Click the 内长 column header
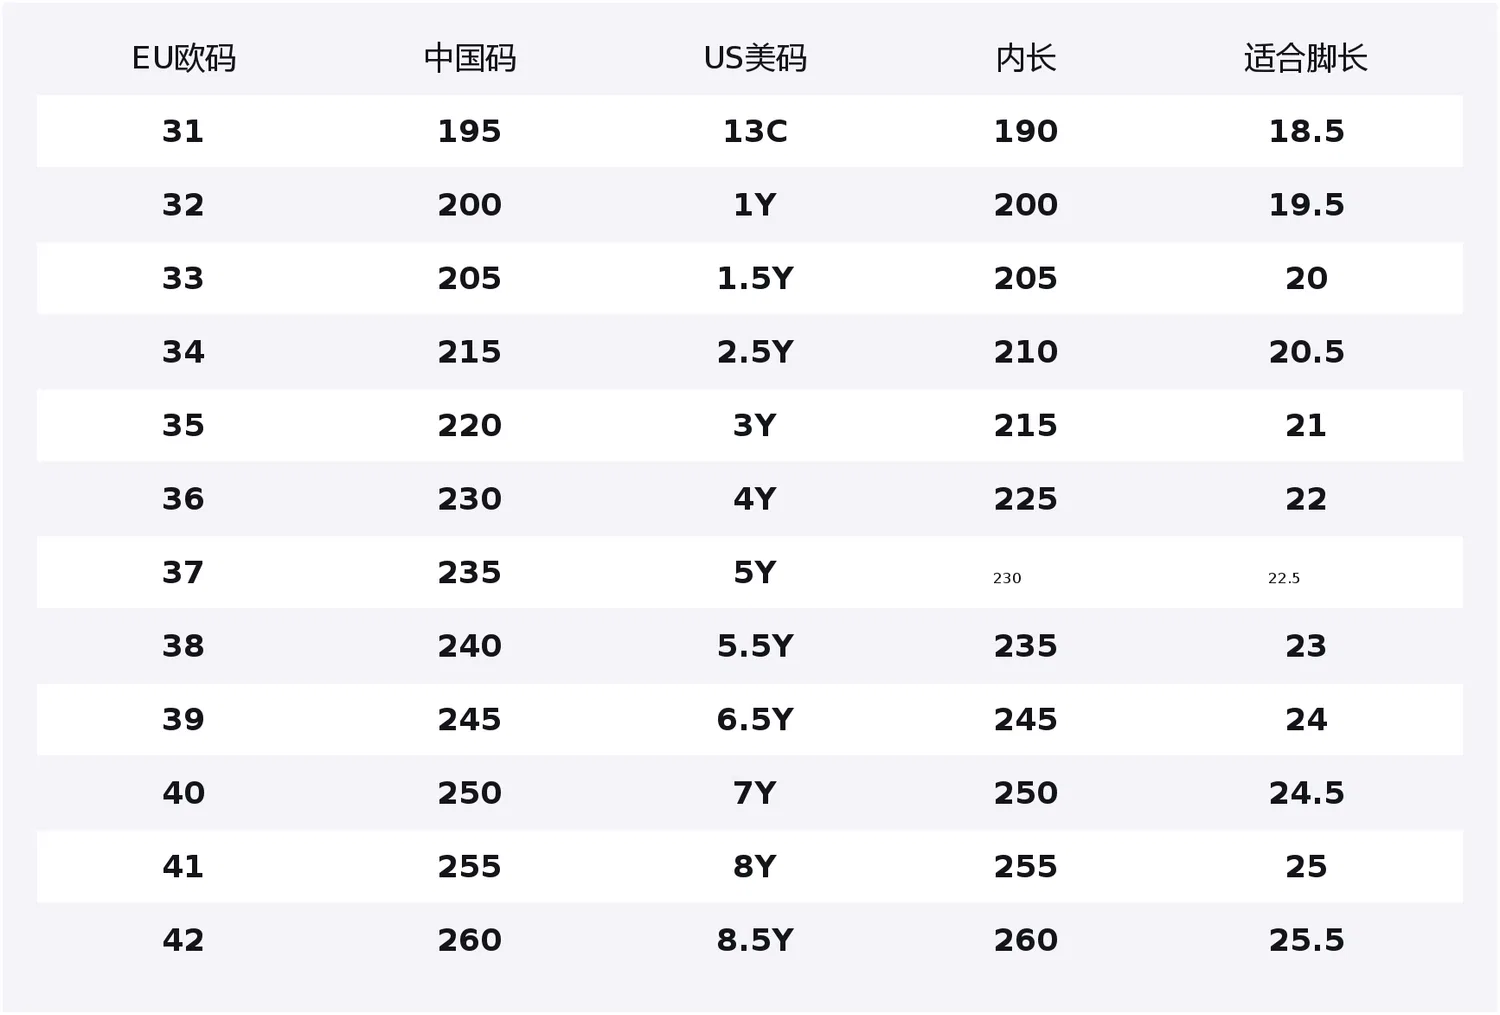This screenshot has width=1500, height=1015. click(x=1026, y=58)
